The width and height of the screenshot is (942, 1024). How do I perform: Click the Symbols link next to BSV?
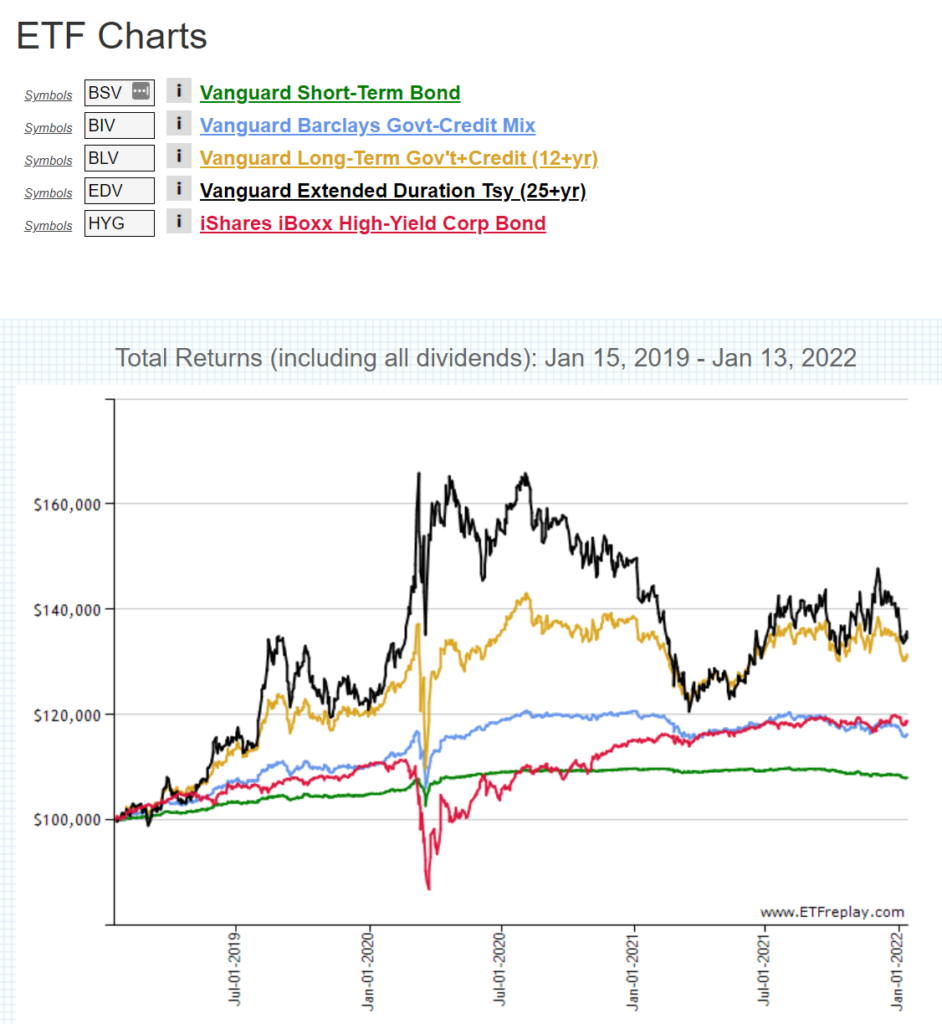[48, 95]
